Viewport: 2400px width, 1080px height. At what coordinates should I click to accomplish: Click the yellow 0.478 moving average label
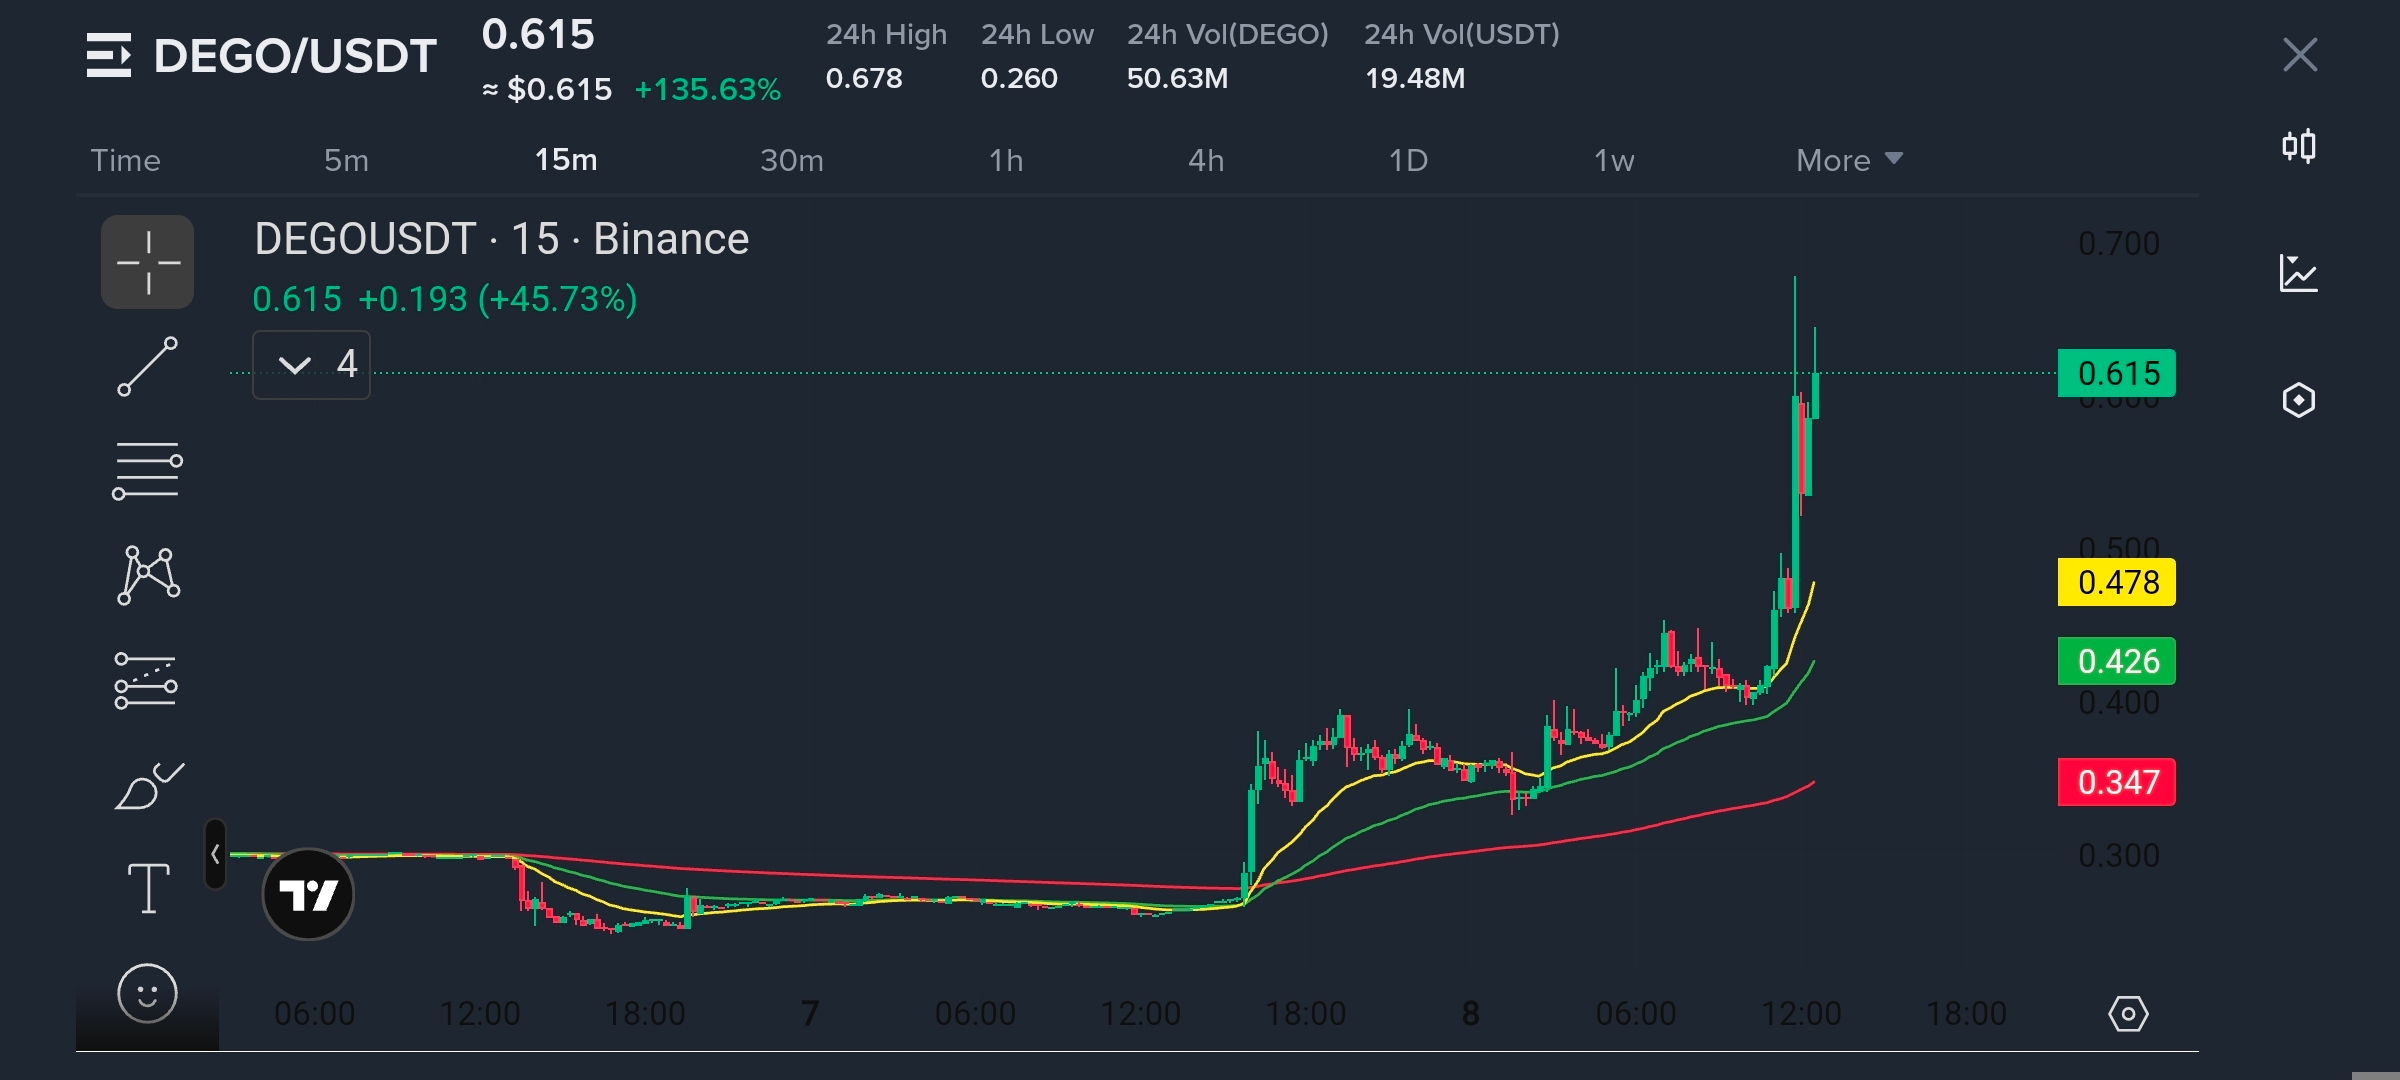point(2116,582)
